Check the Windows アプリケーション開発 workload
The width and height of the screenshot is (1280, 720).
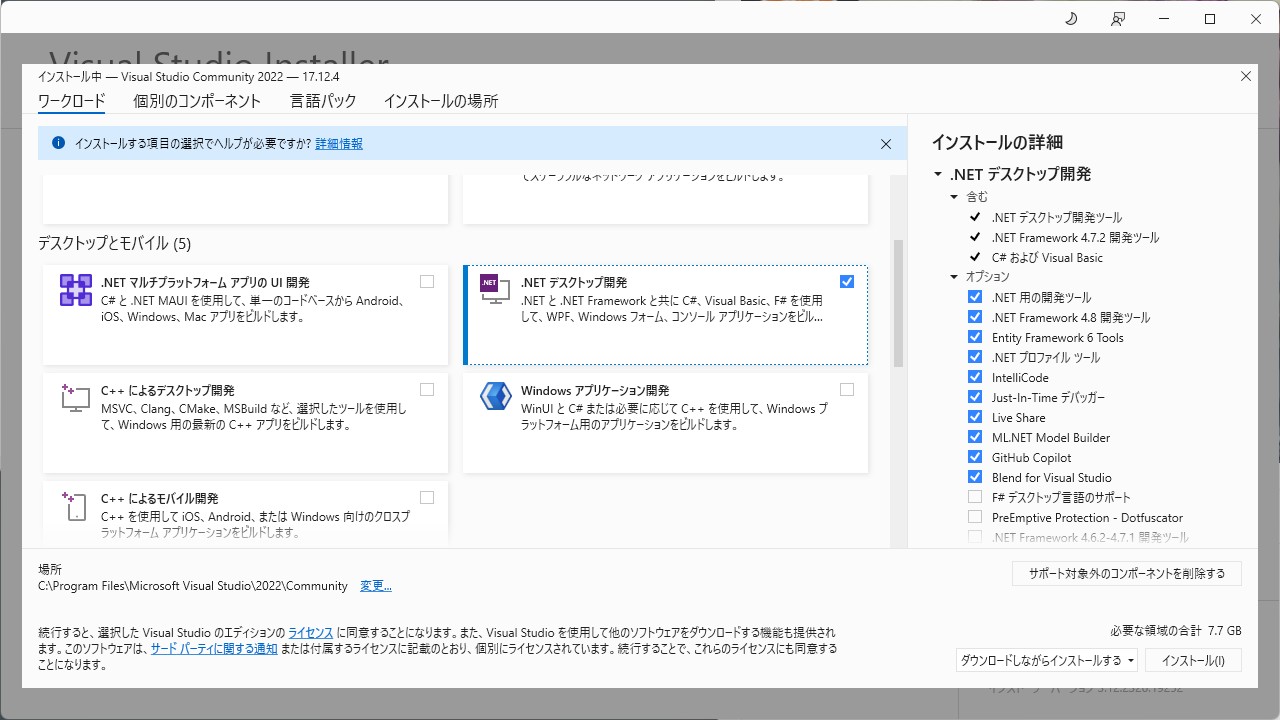click(x=847, y=390)
